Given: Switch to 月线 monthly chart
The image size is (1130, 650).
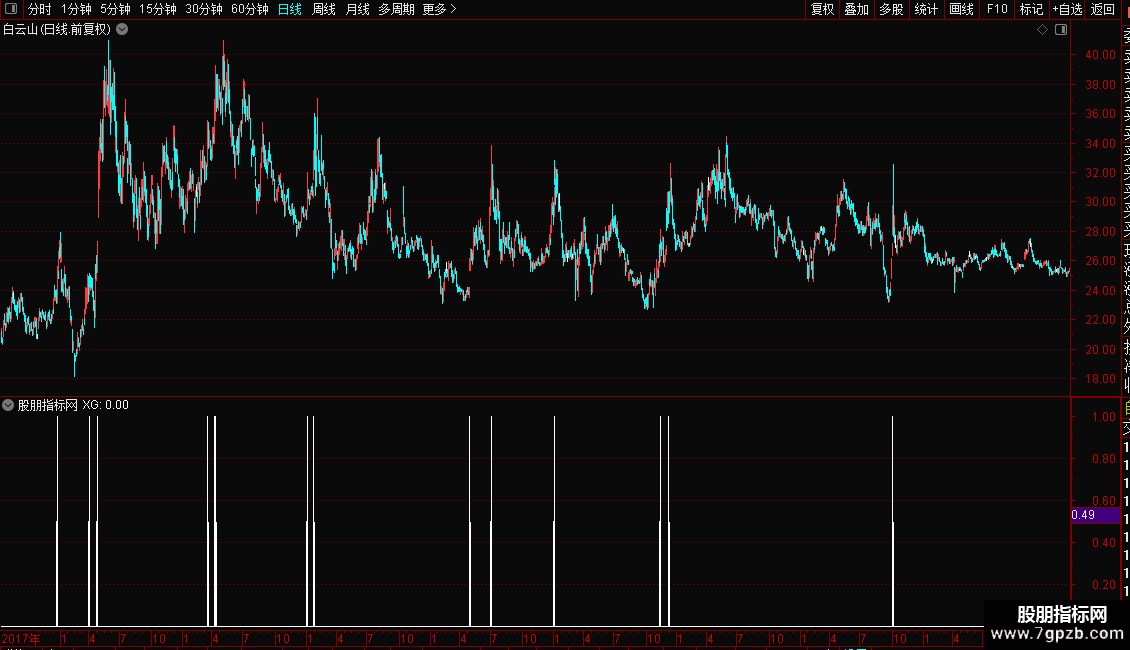Looking at the screenshot, I should pyautogui.click(x=357, y=9).
